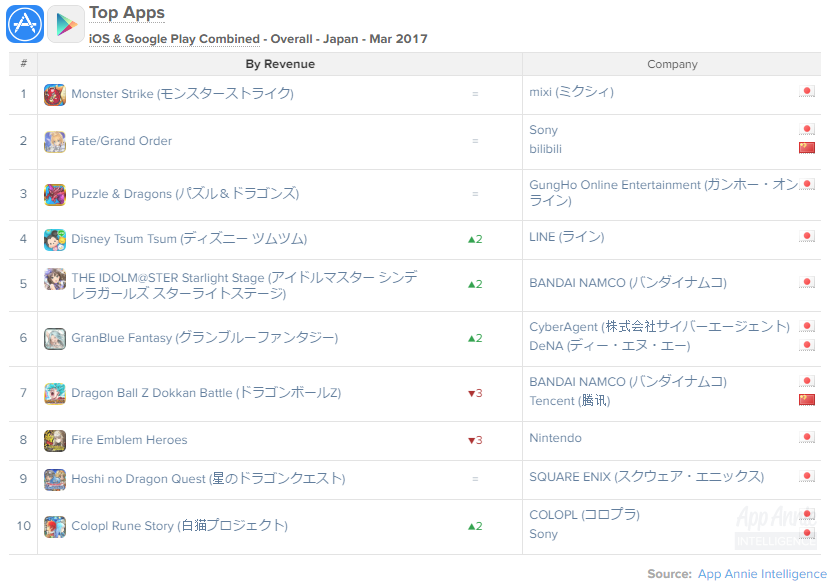Open the Disney Tsum Tsum app icon

point(55,240)
